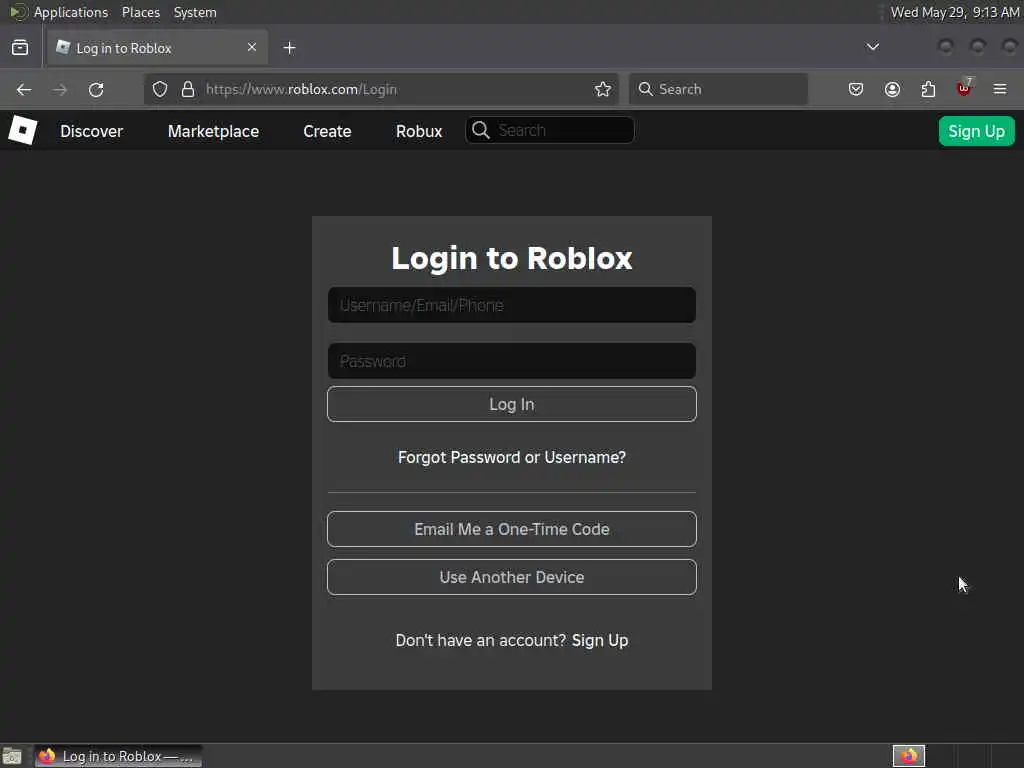
Task: Select the Log in to Roblox tab
Action: (x=157, y=48)
